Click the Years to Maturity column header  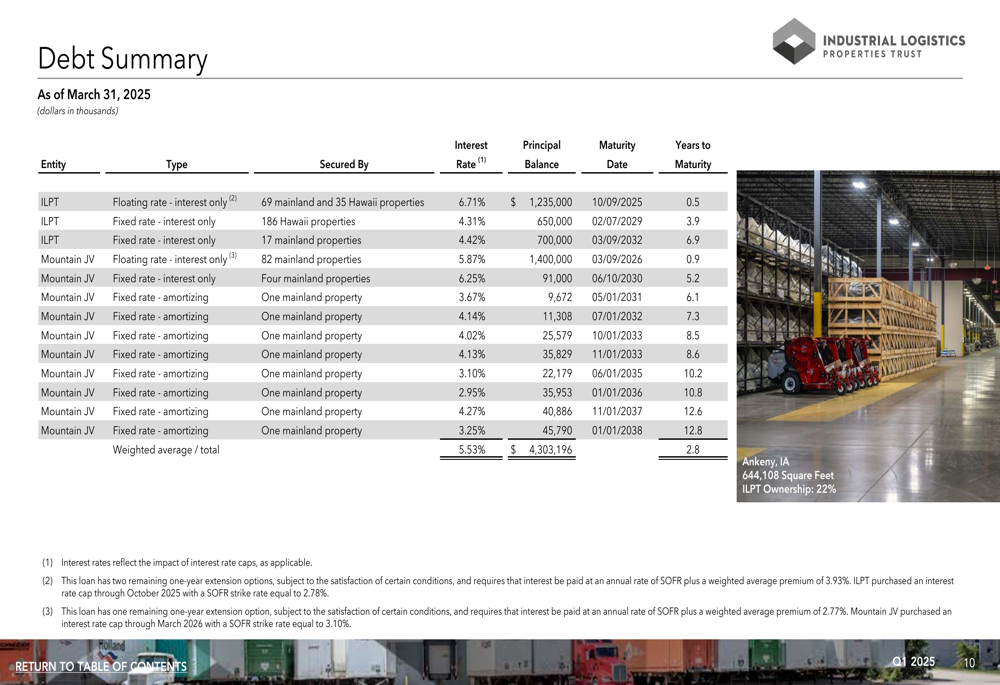point(693,155)
